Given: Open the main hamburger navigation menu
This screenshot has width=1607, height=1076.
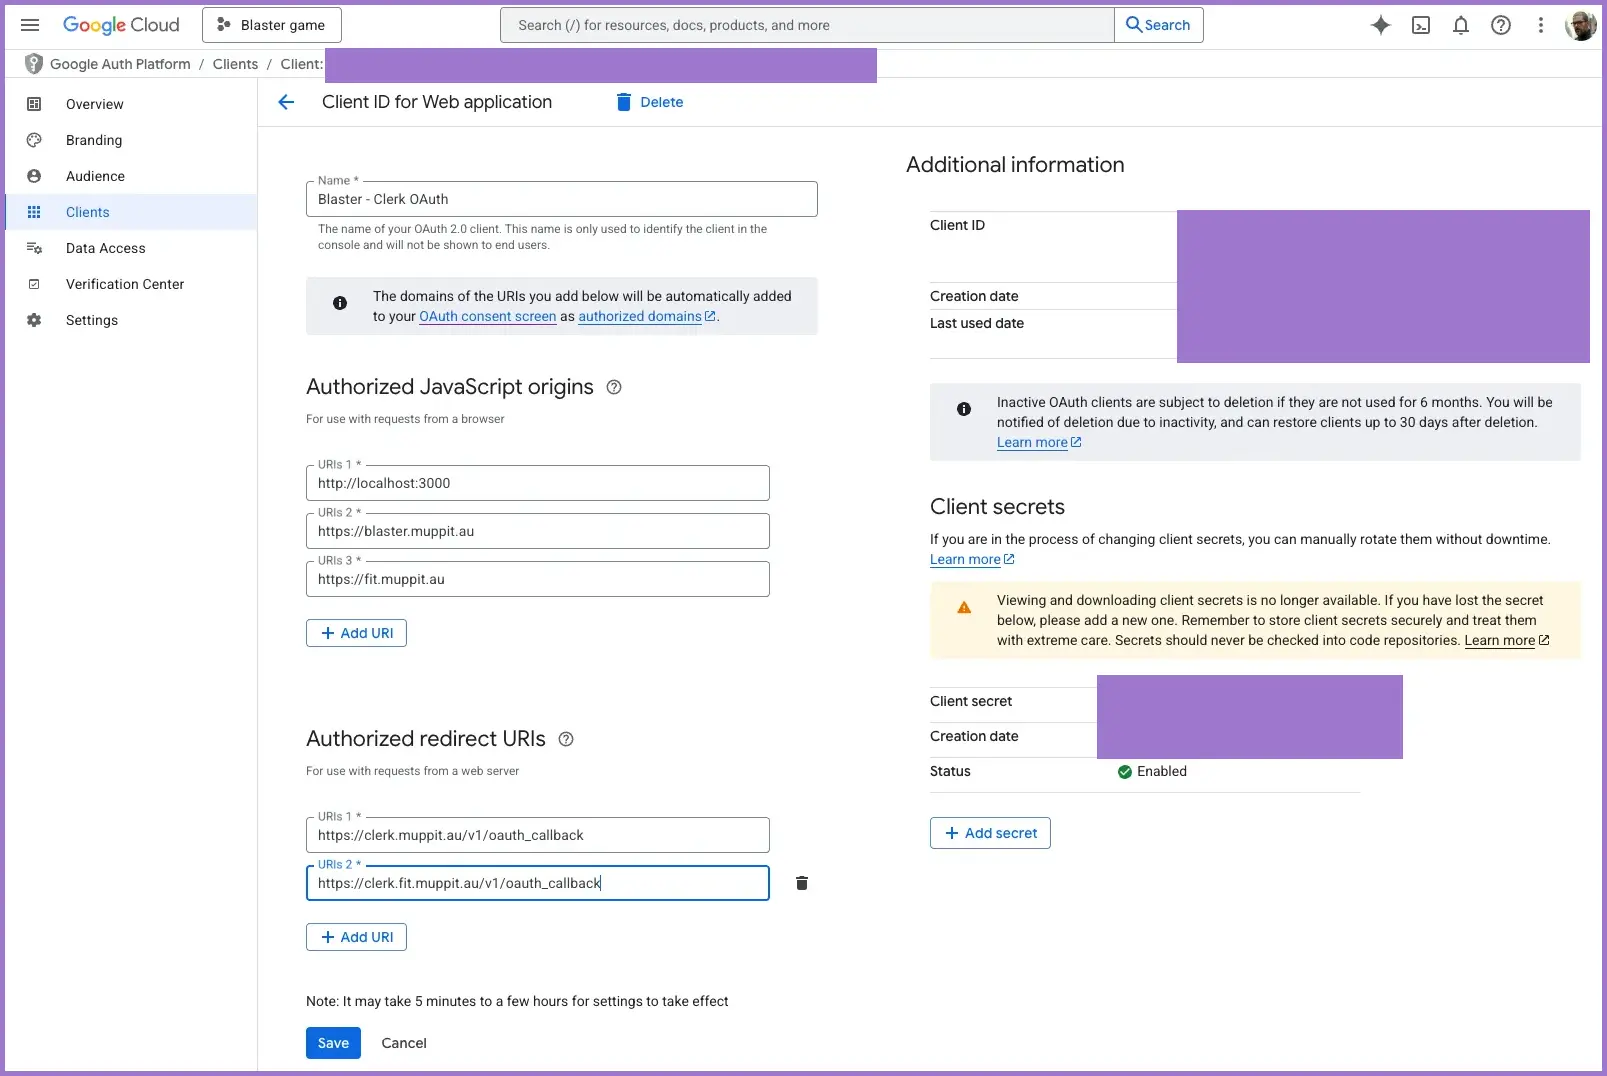Looking at the screenshot, I should 30,25.
